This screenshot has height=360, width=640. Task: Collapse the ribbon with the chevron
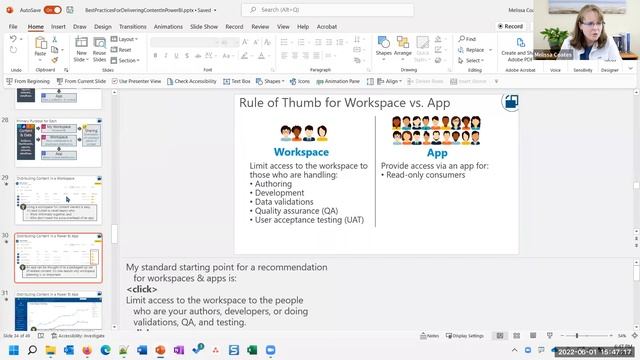(x=631, y=69)
